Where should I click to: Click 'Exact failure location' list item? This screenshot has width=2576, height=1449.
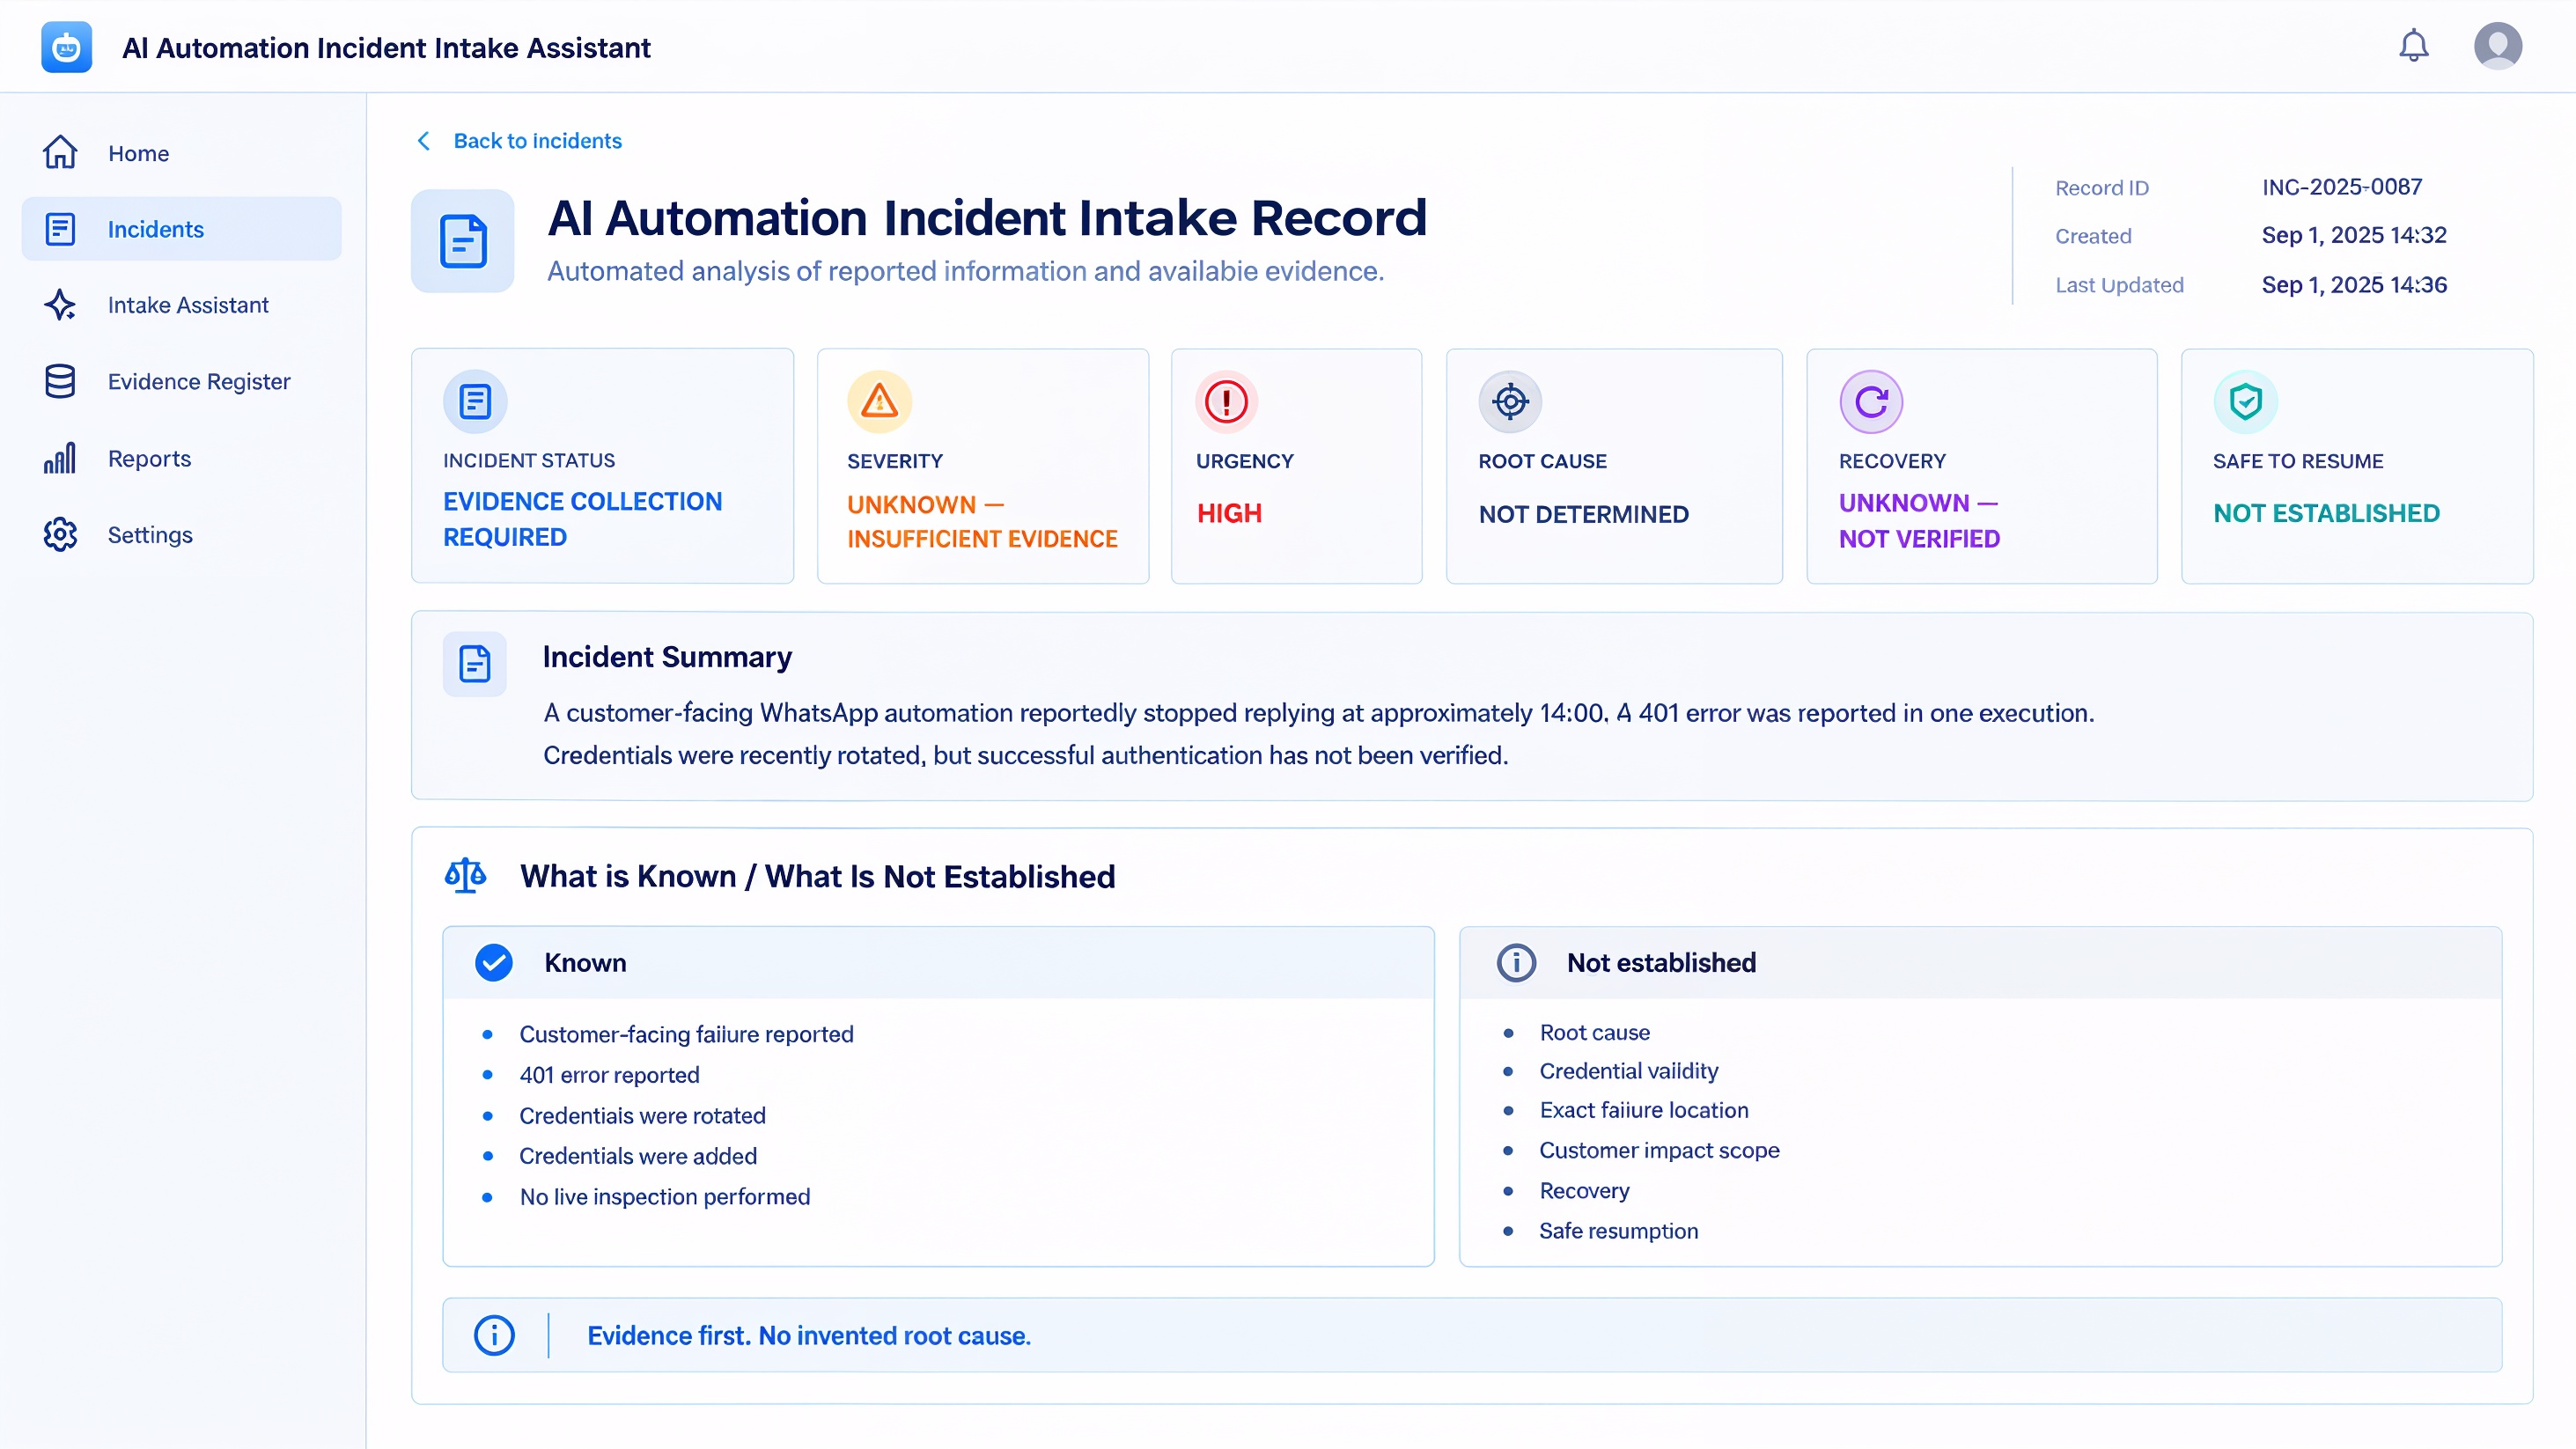point(1643,1110)
